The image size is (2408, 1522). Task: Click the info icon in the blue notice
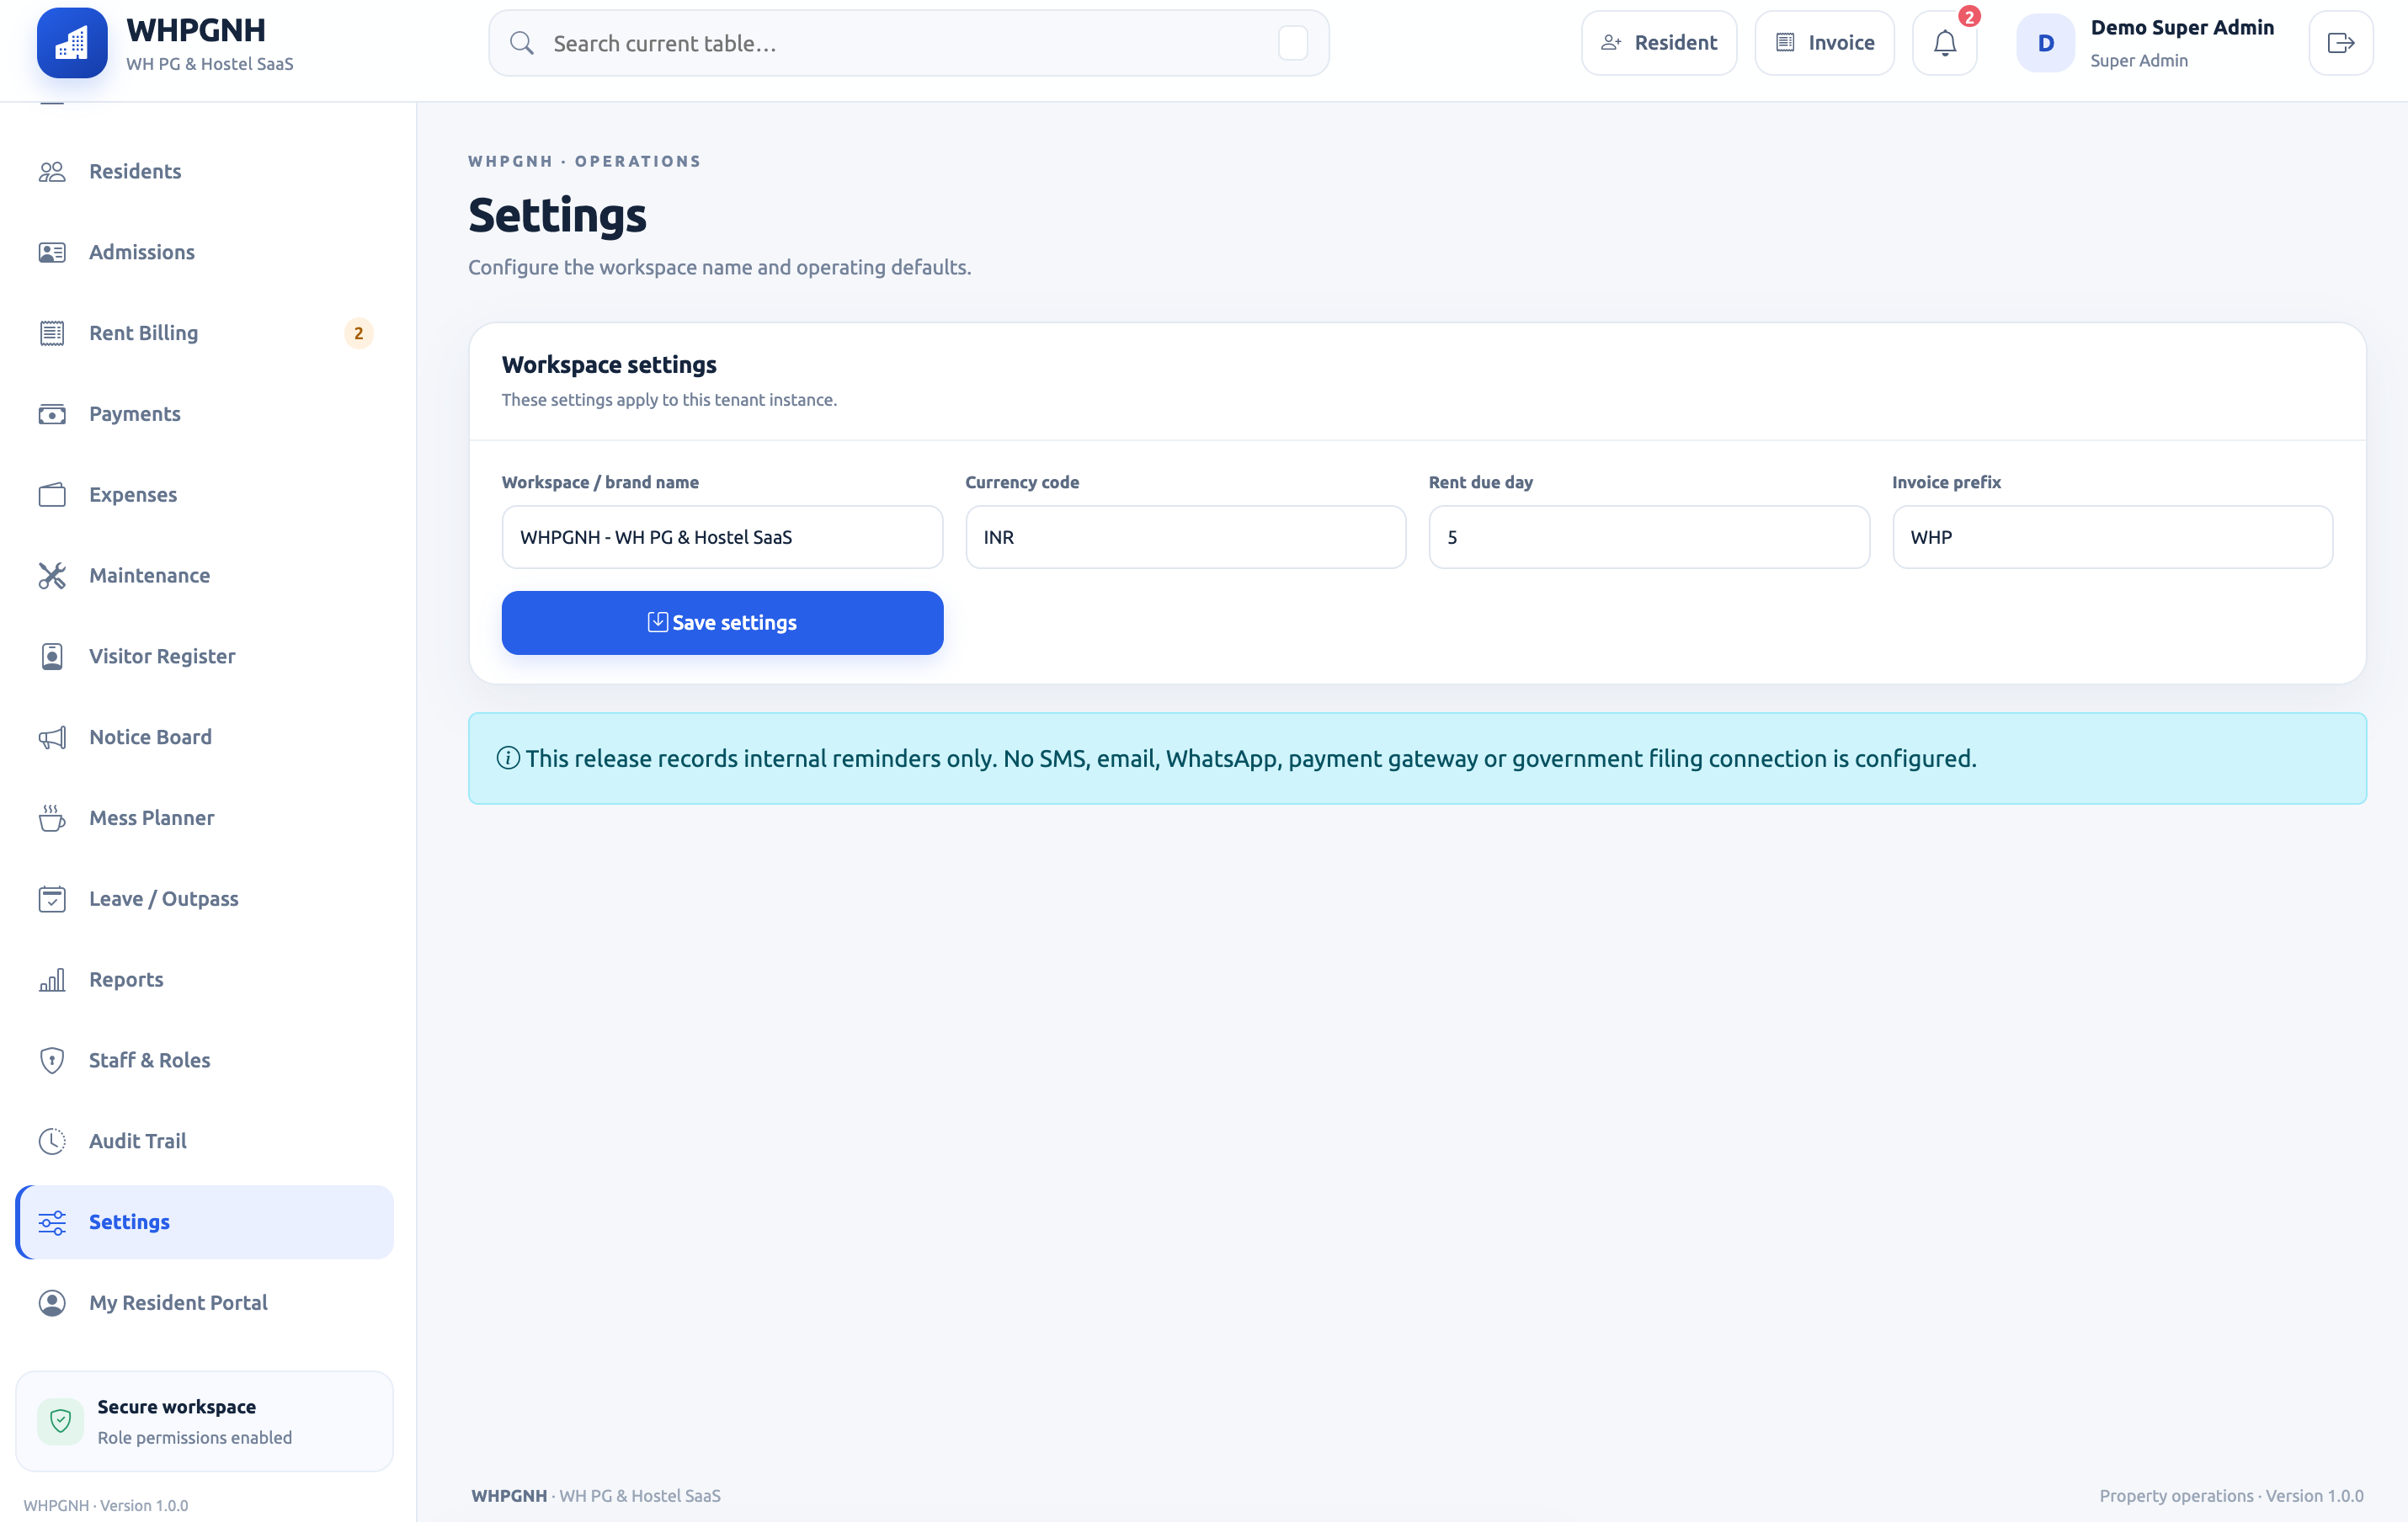pyautogui.click(x=508, y=758)
